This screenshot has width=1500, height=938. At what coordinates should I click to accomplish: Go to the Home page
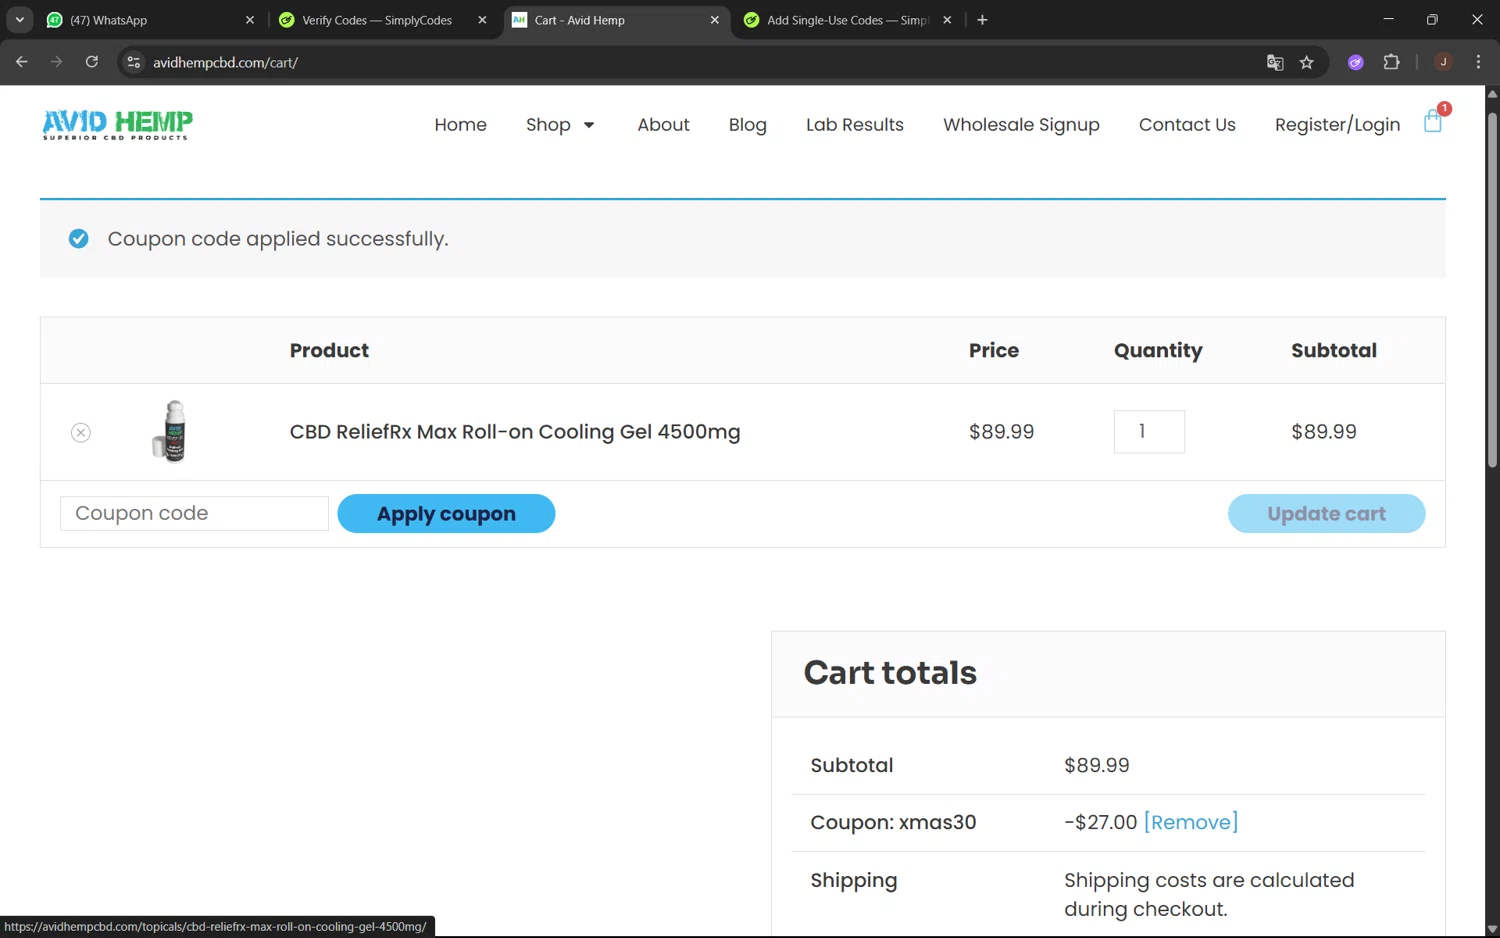pos(460,125)
